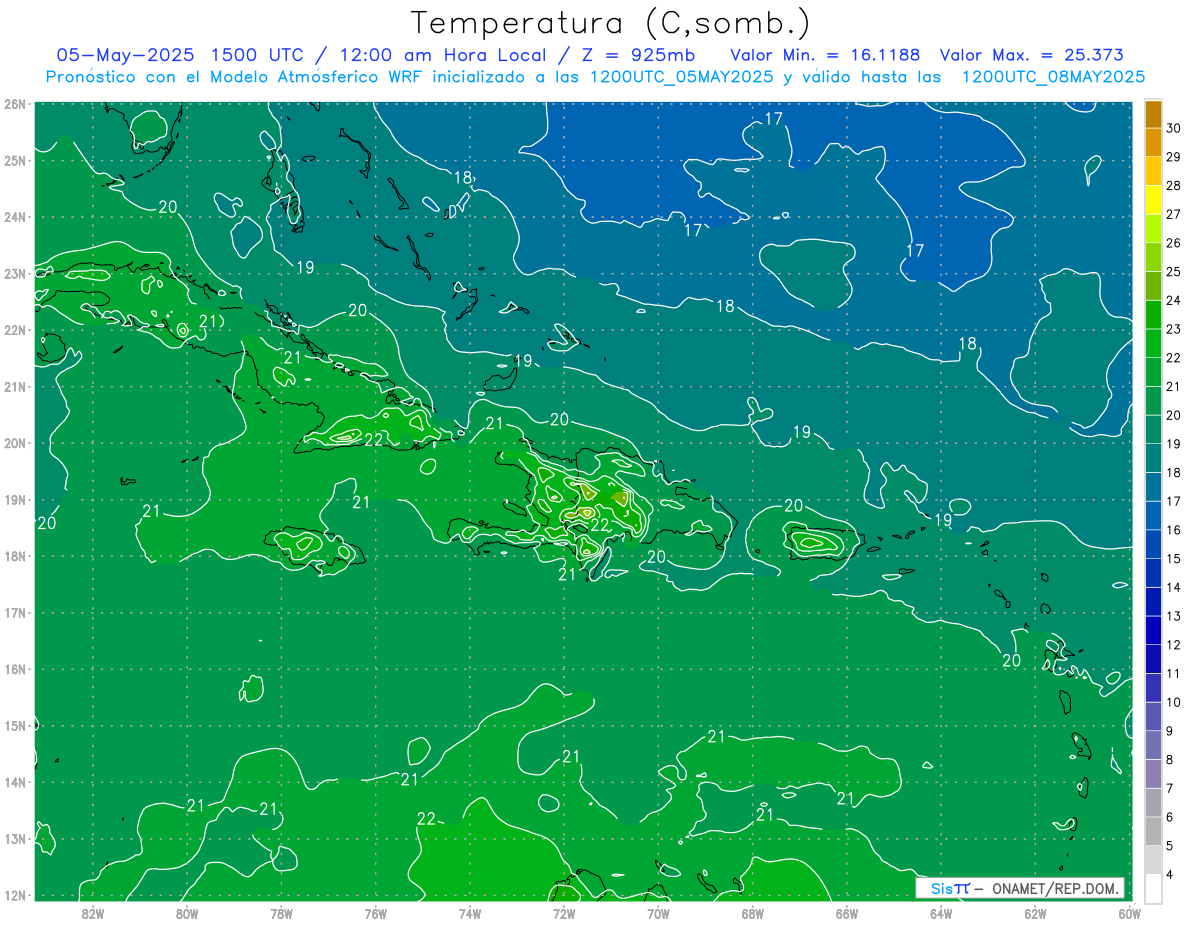1200x927 pixels.
Task: Click the 64W longitude axis label
Action: click(941, 913)
